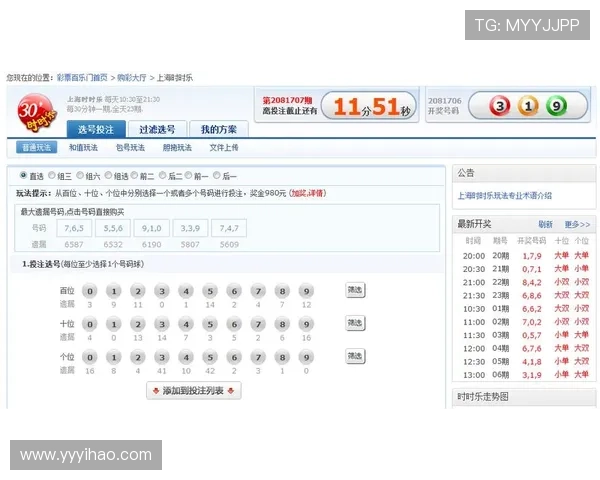Choose the 组选 radio option
This screenshot has width=600, height=480.
108,175
